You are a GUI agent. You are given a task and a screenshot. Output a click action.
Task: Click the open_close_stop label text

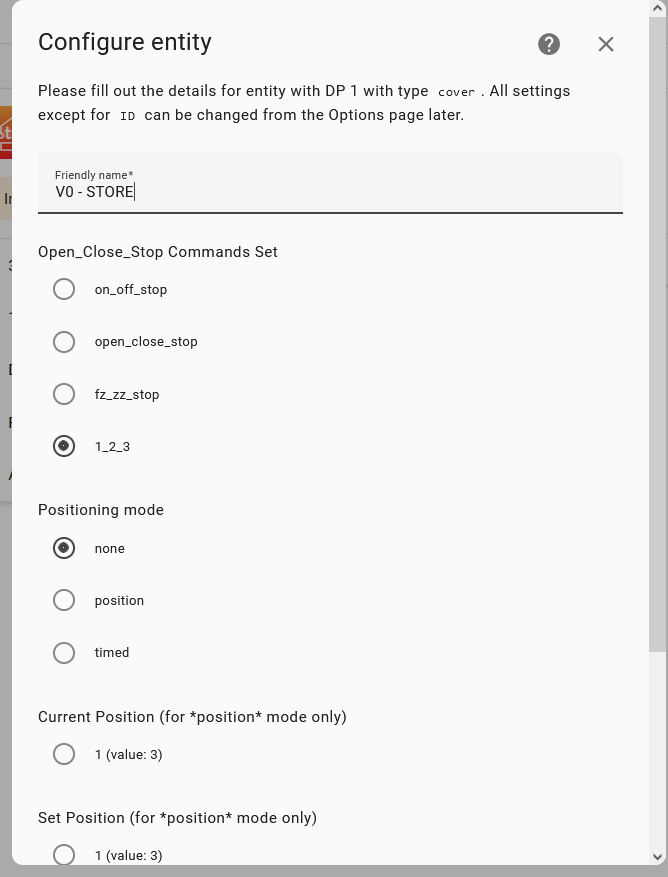coord(146,342)
